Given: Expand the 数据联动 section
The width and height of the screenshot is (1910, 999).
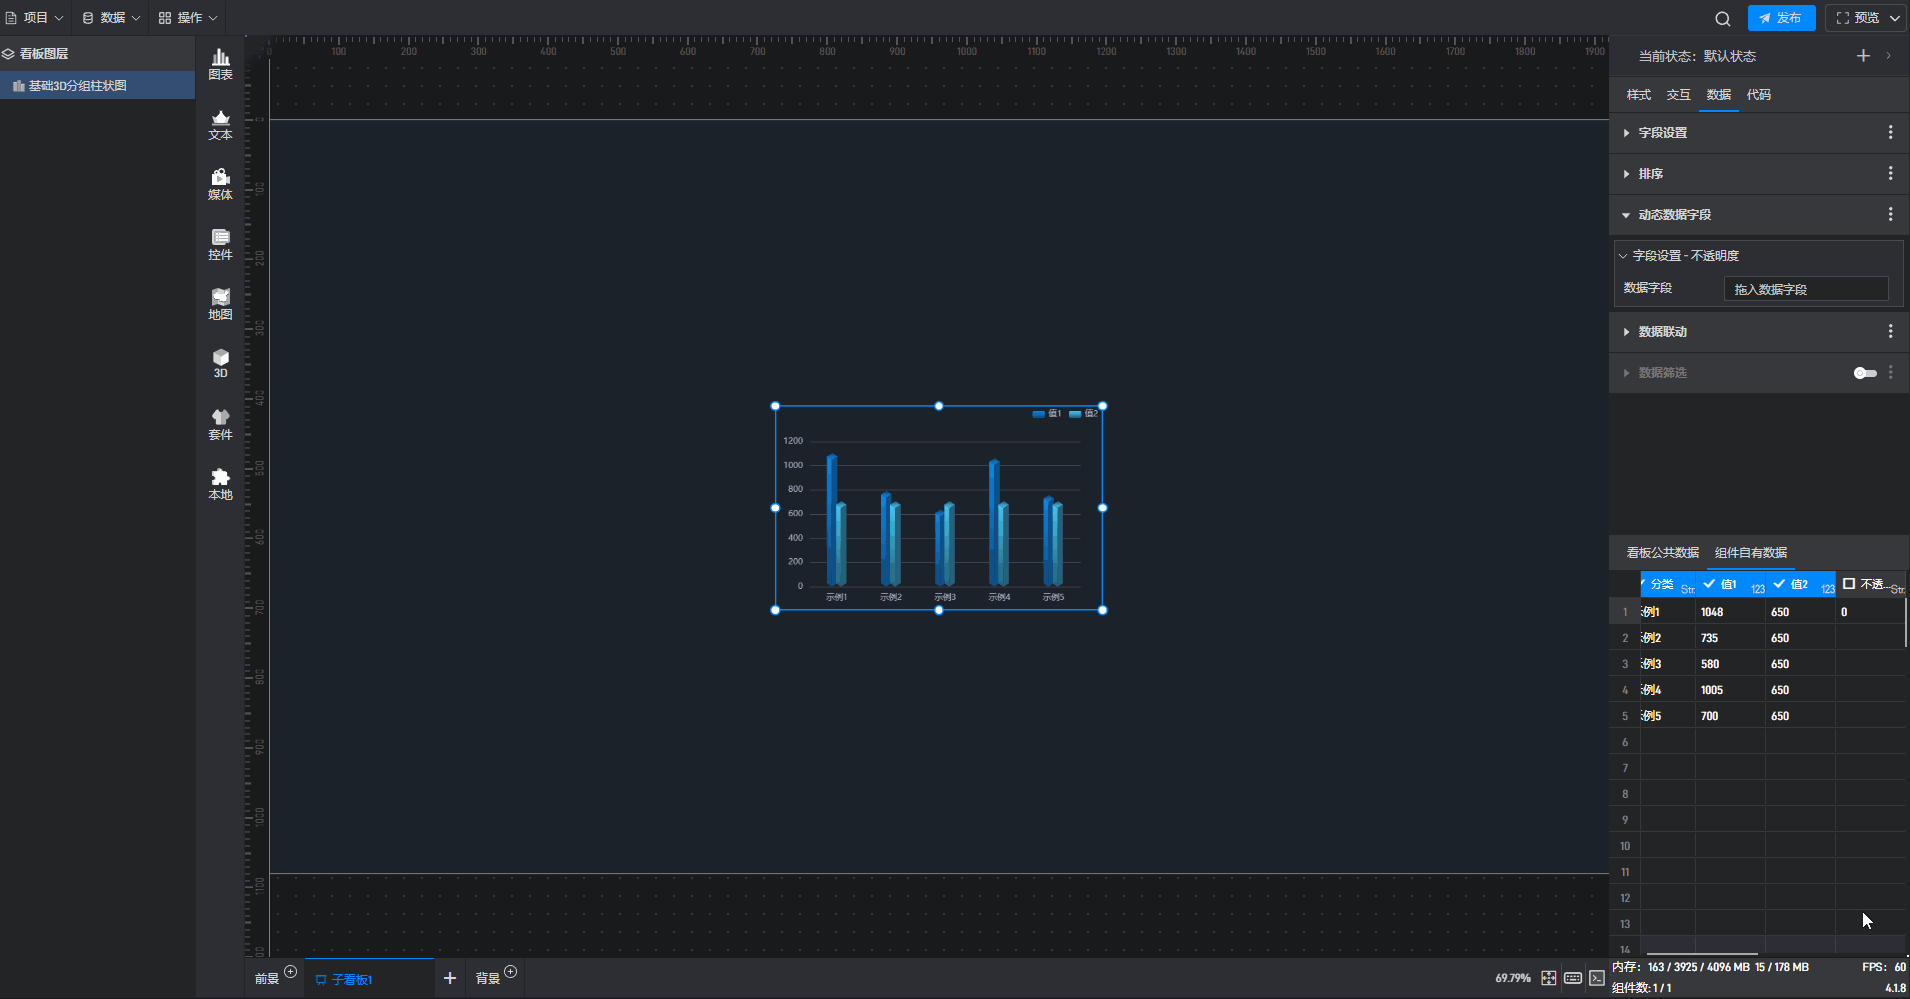Looking at the screenshot, I should 1662,332.
